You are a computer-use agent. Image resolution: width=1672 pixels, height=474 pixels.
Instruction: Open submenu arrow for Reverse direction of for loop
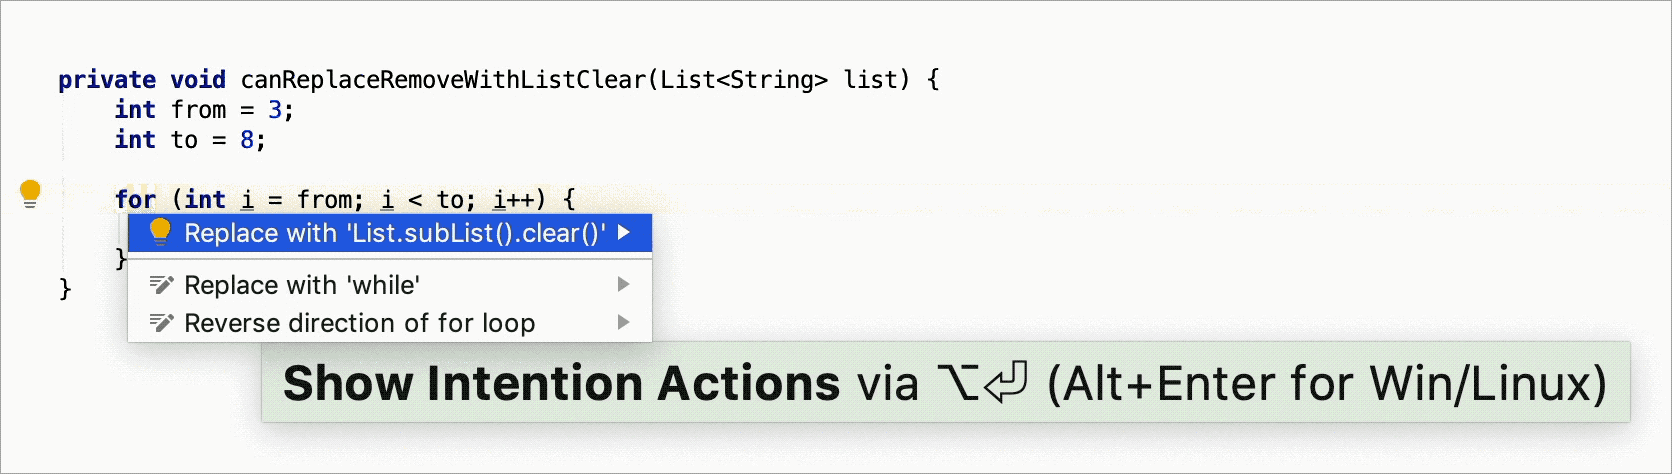pos(624,323)
